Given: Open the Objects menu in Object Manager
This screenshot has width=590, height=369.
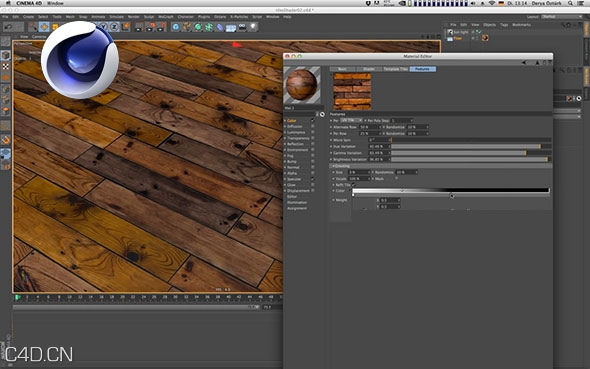Looking at the screenshot, I should 489,25.
